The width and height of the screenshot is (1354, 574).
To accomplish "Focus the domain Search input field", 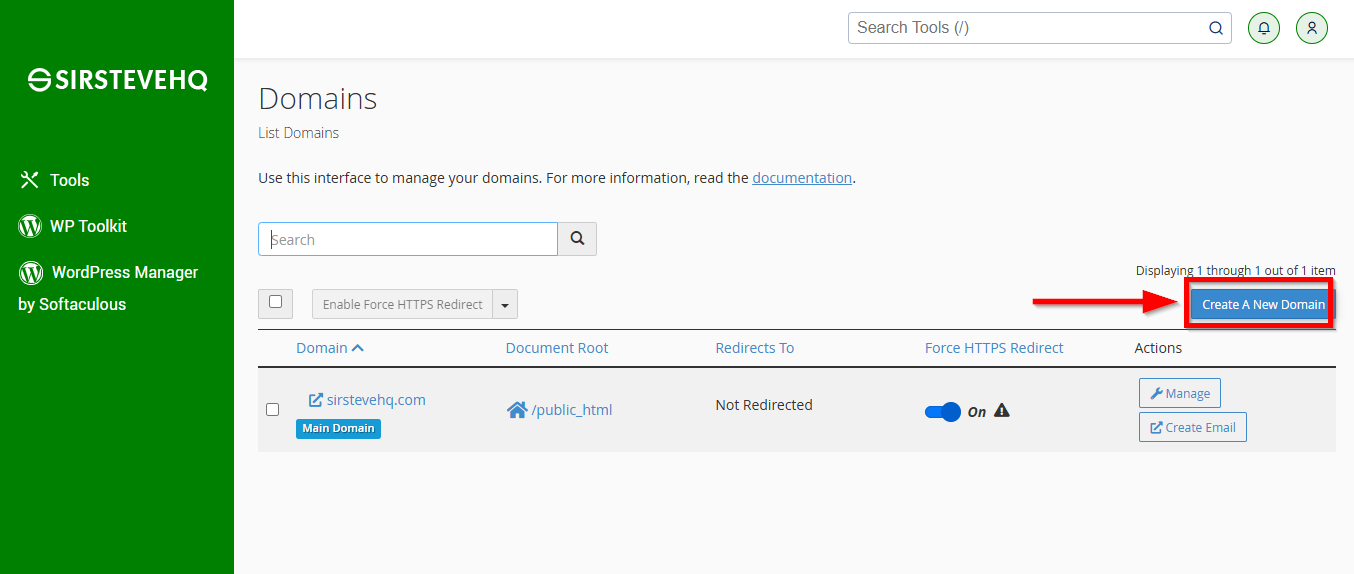I will (408, 239).
